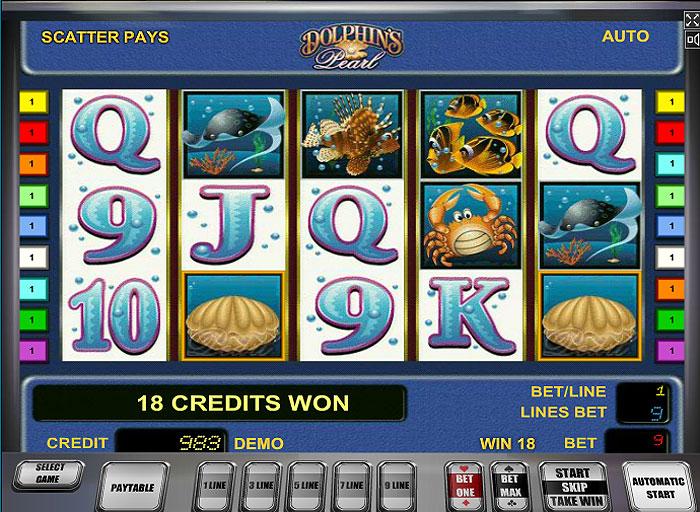
Task: Click the Bet Max button
Action: tap(509, 486)
